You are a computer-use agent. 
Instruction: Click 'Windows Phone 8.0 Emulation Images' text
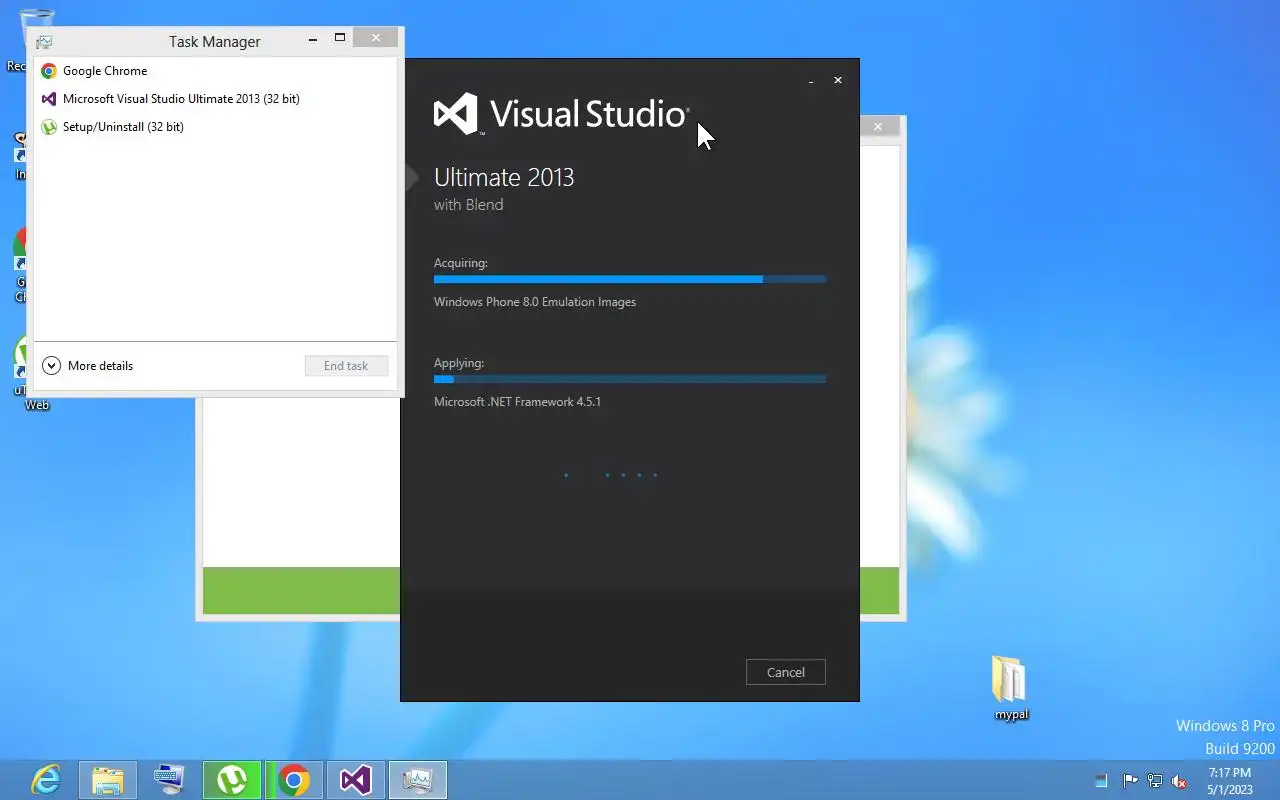pyautogui.click(x=535, y=302)
